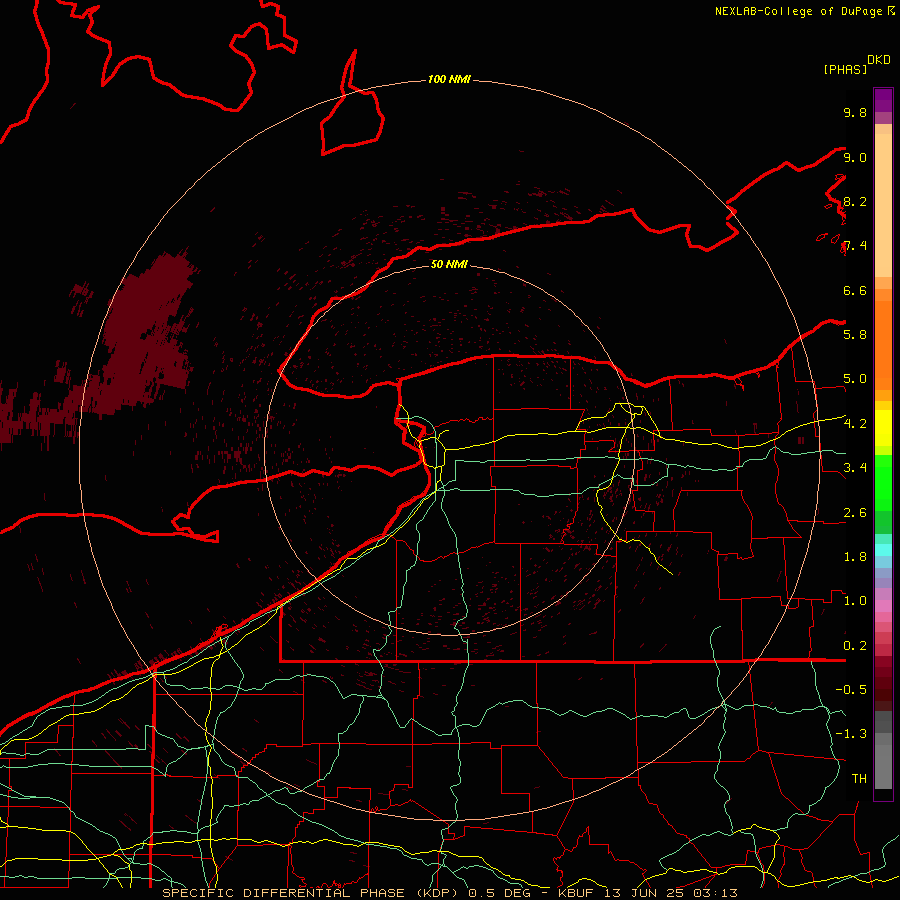Image resolution: width=900 pixels, height=900 pixels.
Task: Click the KBUF station identifier in footer
Action: 576,893
